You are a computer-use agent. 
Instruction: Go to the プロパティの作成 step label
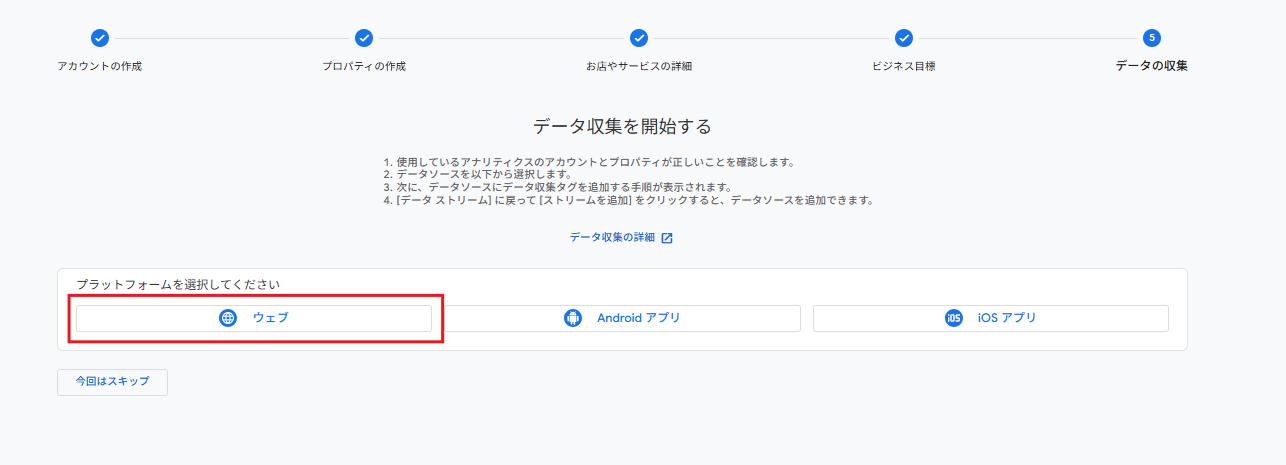point(364,67)
